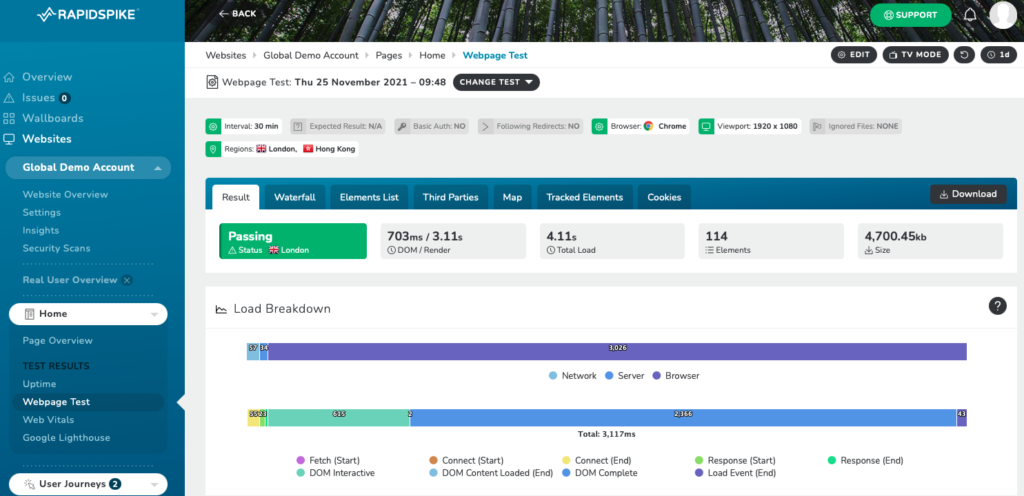Click the EDIT button
Viewport: 1024px width, 496px height.
click(854, 55)
